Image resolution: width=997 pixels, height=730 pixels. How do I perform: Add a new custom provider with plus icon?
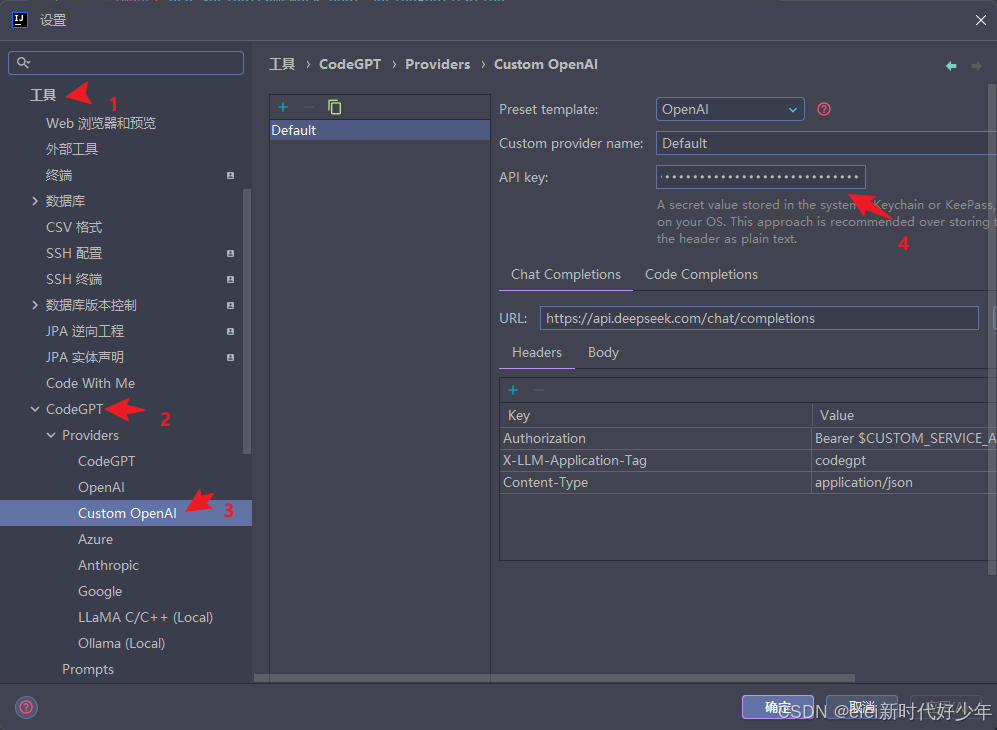pos(283,107)
